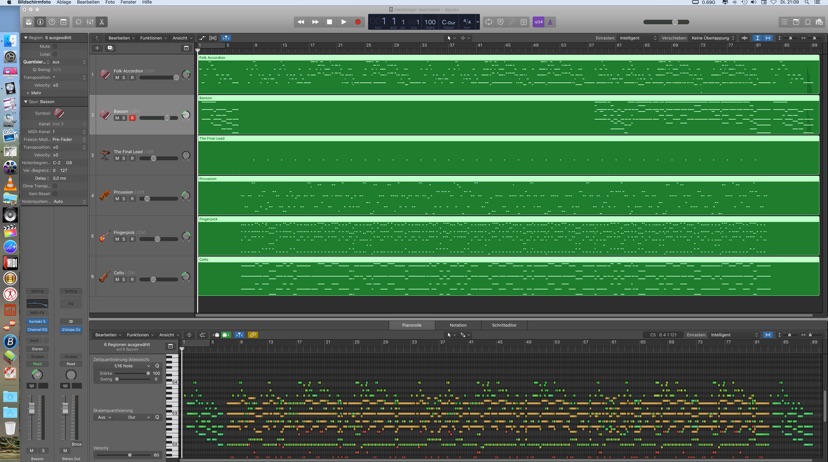Show automation in the tracks area
Screen dimensions: 828x462
pos(202,38)
